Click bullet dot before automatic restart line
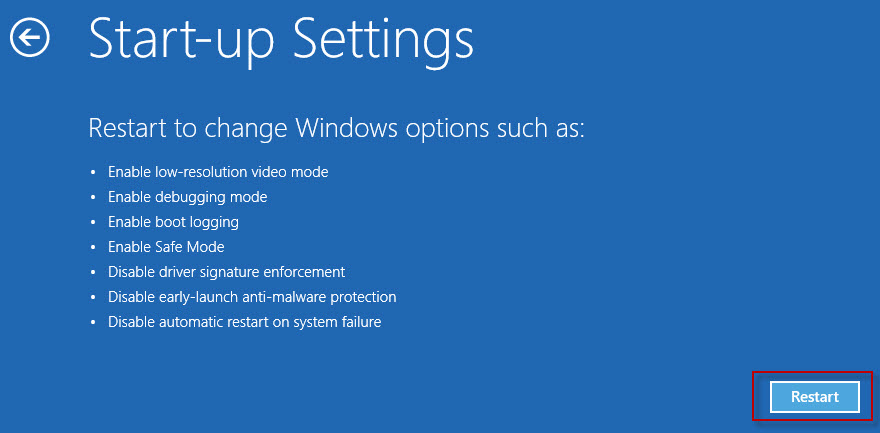 pos(93,323)
